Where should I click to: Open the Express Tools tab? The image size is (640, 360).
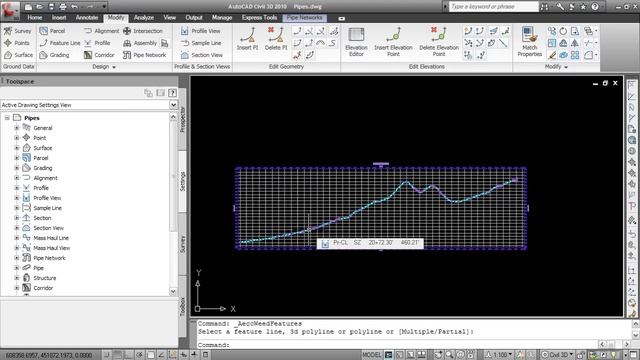point(259,18)
